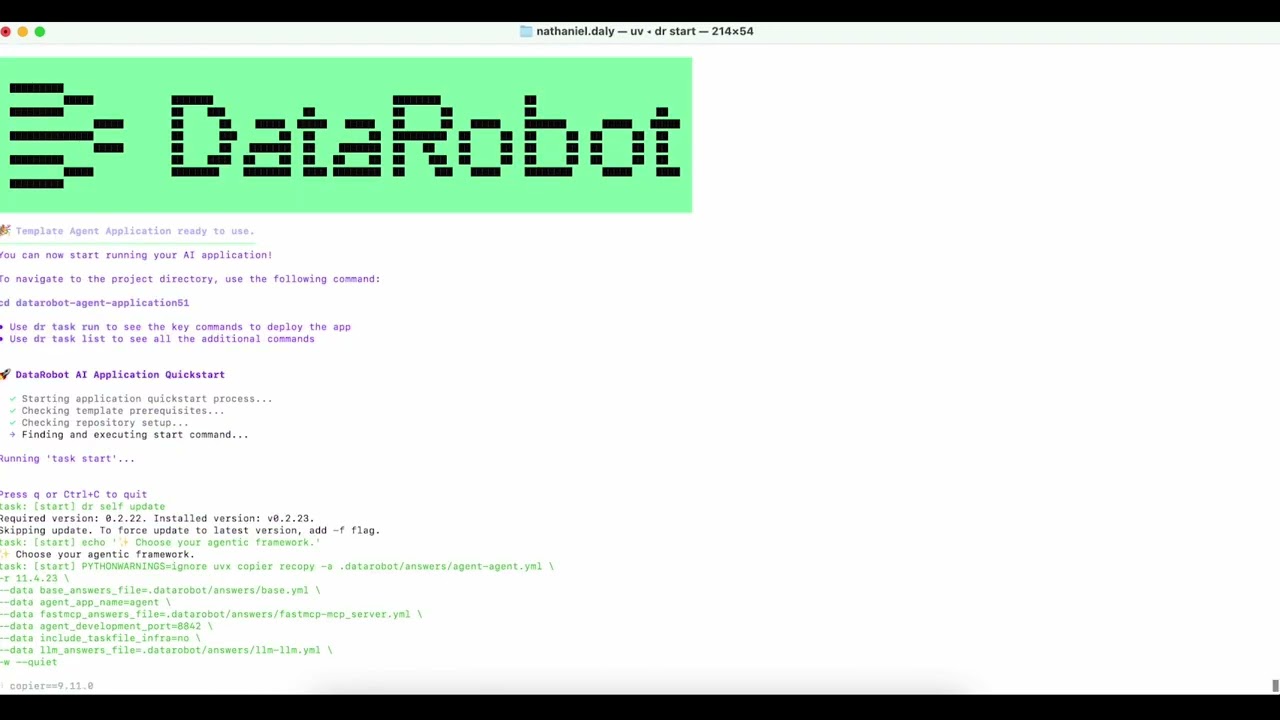Click '--data agent_app_name=agent' line
Screen dimensions: 1280x720
tap(86, 603)
